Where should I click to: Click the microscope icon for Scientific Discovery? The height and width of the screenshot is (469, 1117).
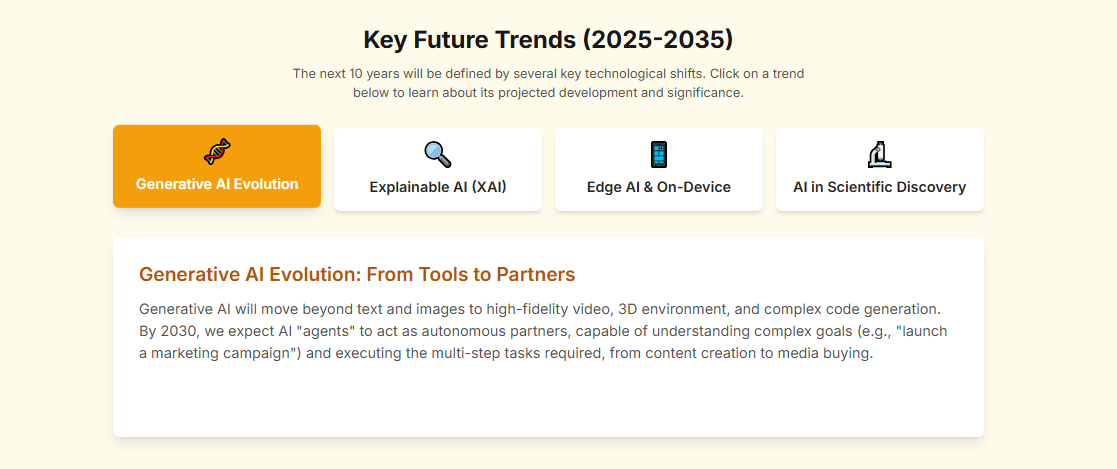[880, 155]
